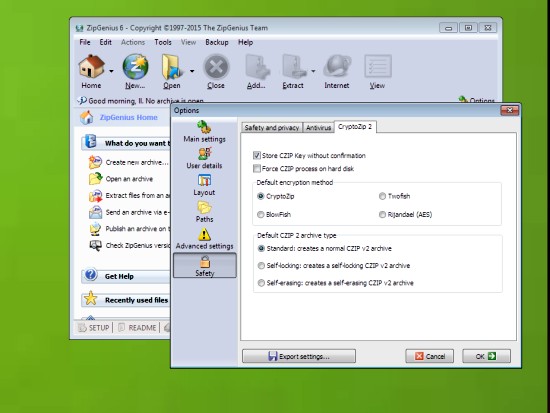550x413 pixels.
Task: Click the Create new archive icon
Action: (x=95, y=162)
